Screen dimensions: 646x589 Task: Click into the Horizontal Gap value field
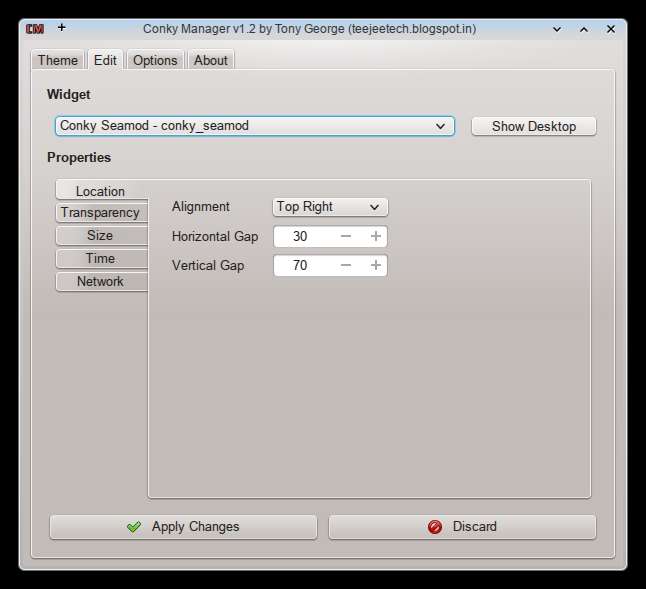coord(301,237)
